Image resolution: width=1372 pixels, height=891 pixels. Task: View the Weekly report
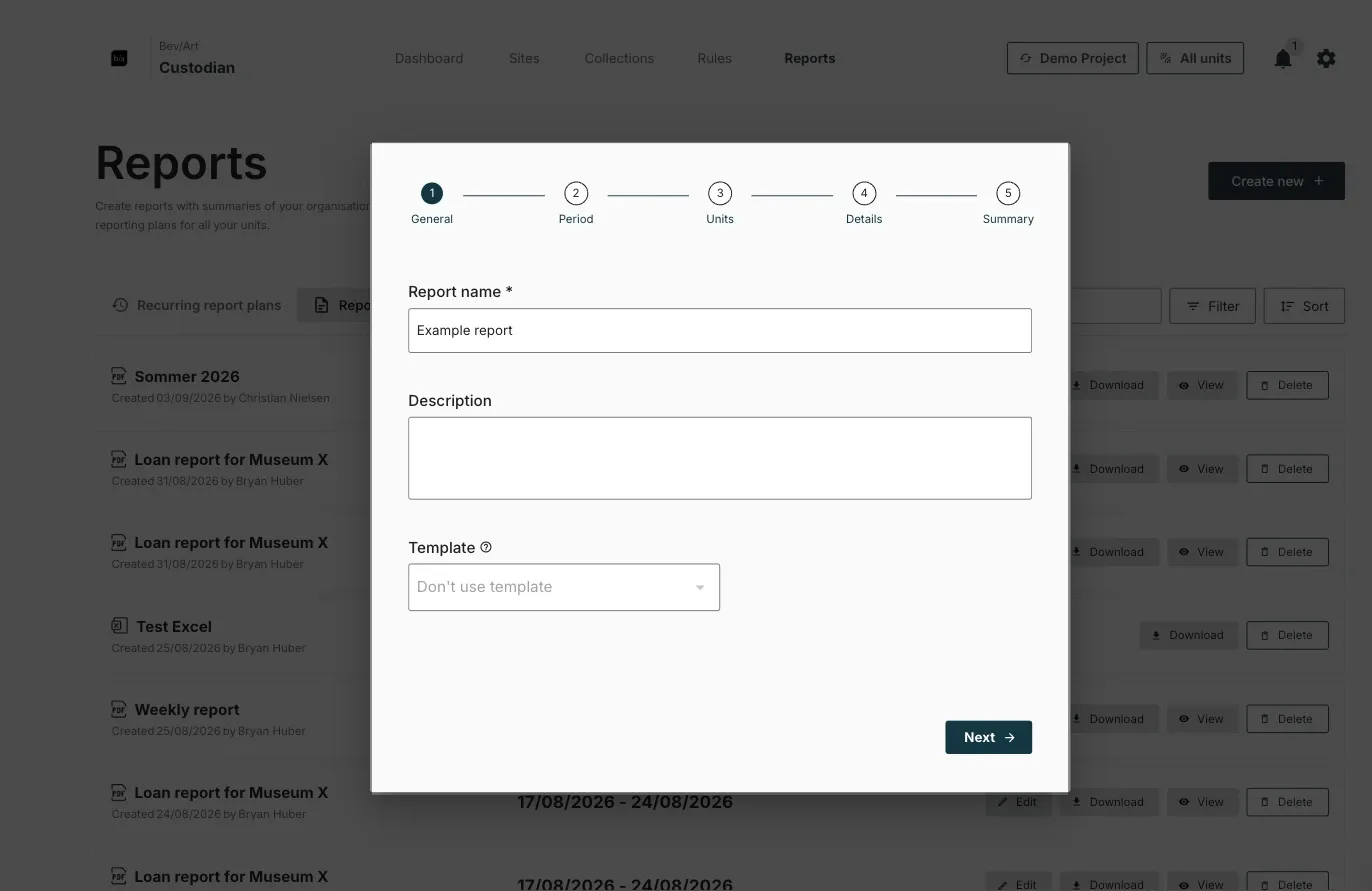(x=1201, y=719)
